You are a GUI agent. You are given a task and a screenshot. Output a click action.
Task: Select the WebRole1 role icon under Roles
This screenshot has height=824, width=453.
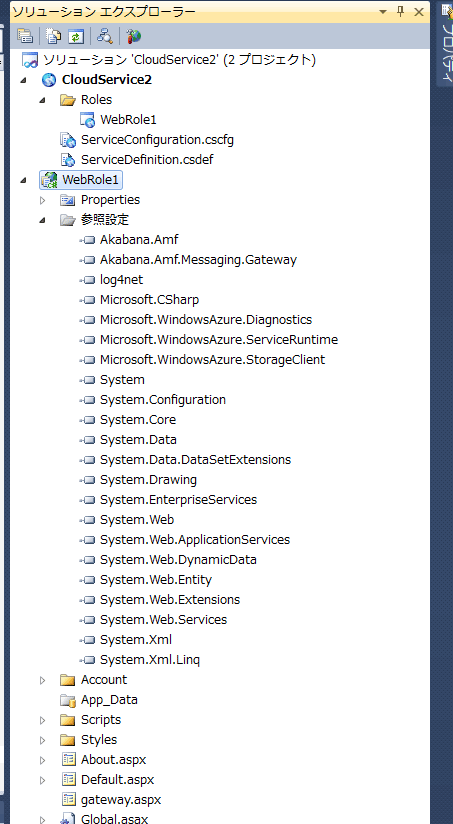click(87, 120)
